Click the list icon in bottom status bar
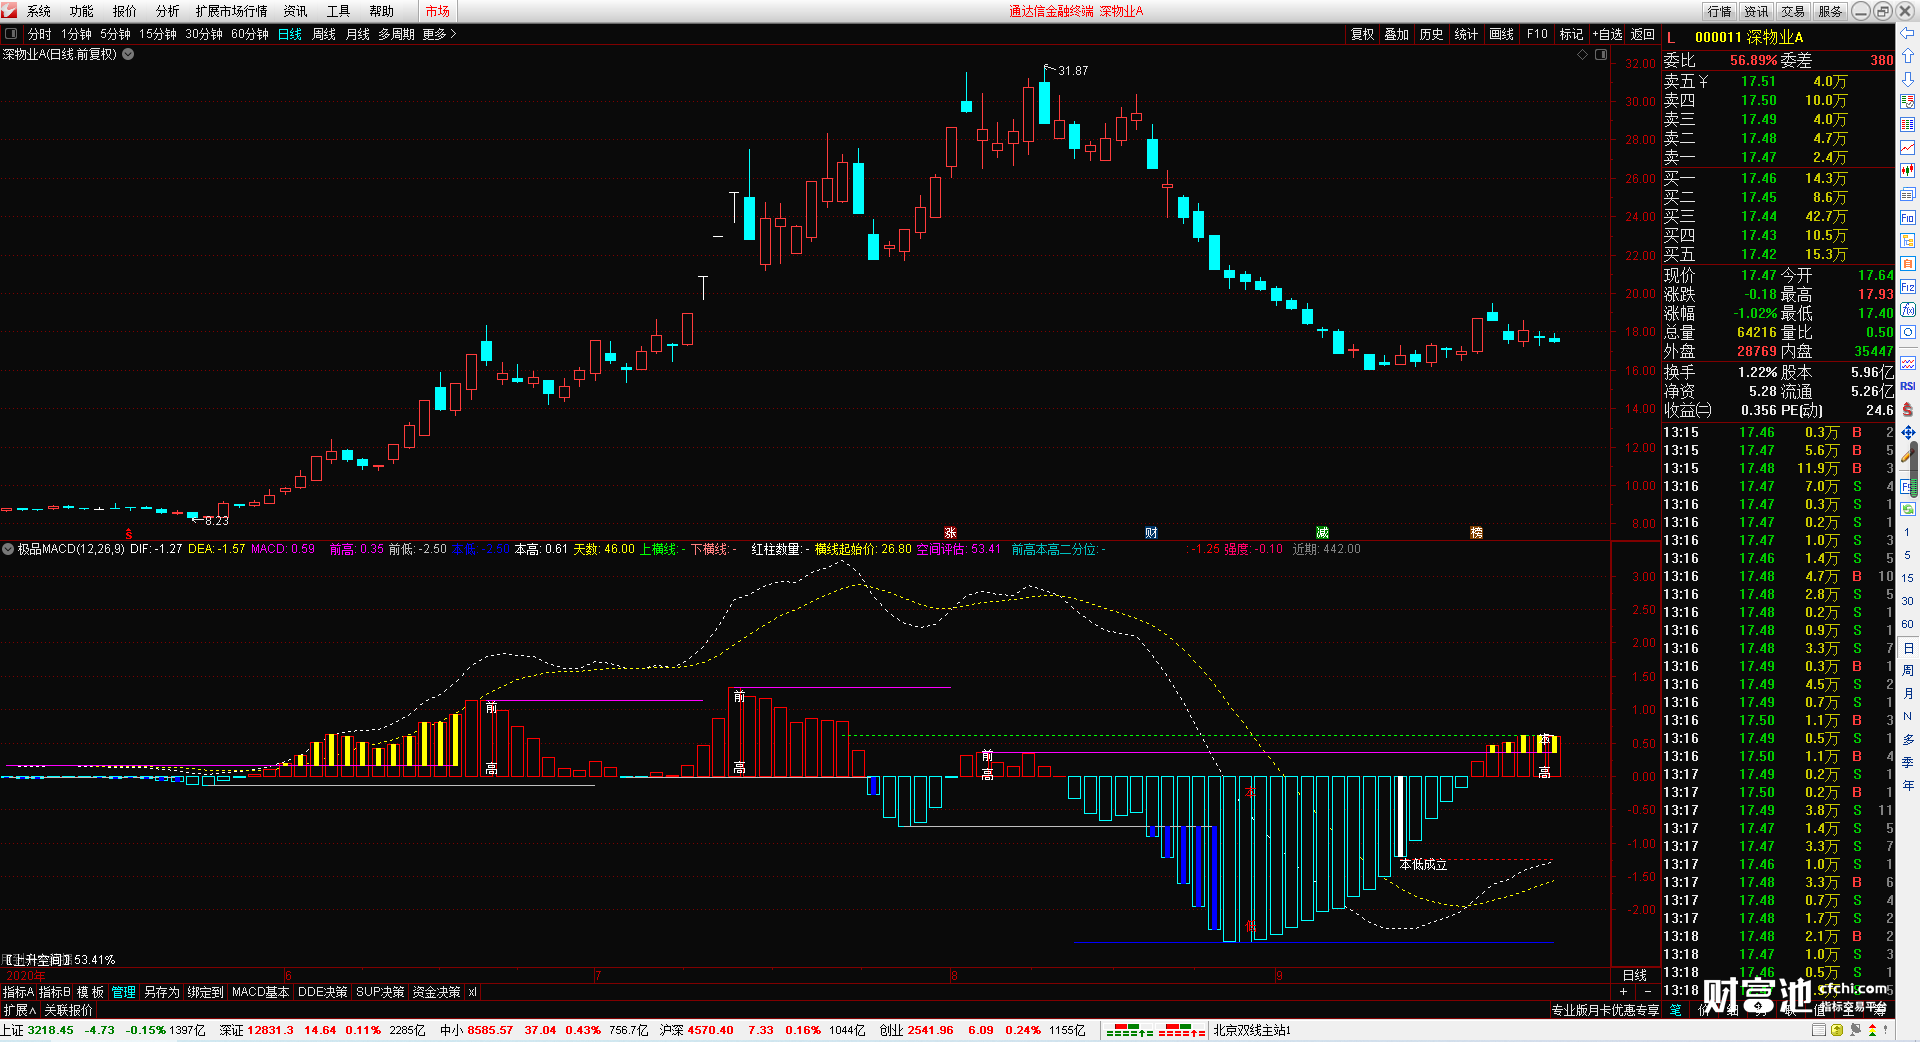 [1819, 1030]
